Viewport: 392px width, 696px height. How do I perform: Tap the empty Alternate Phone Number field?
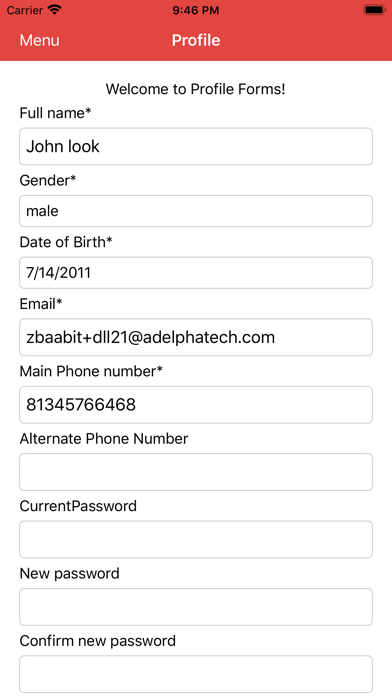click(196, 472)
